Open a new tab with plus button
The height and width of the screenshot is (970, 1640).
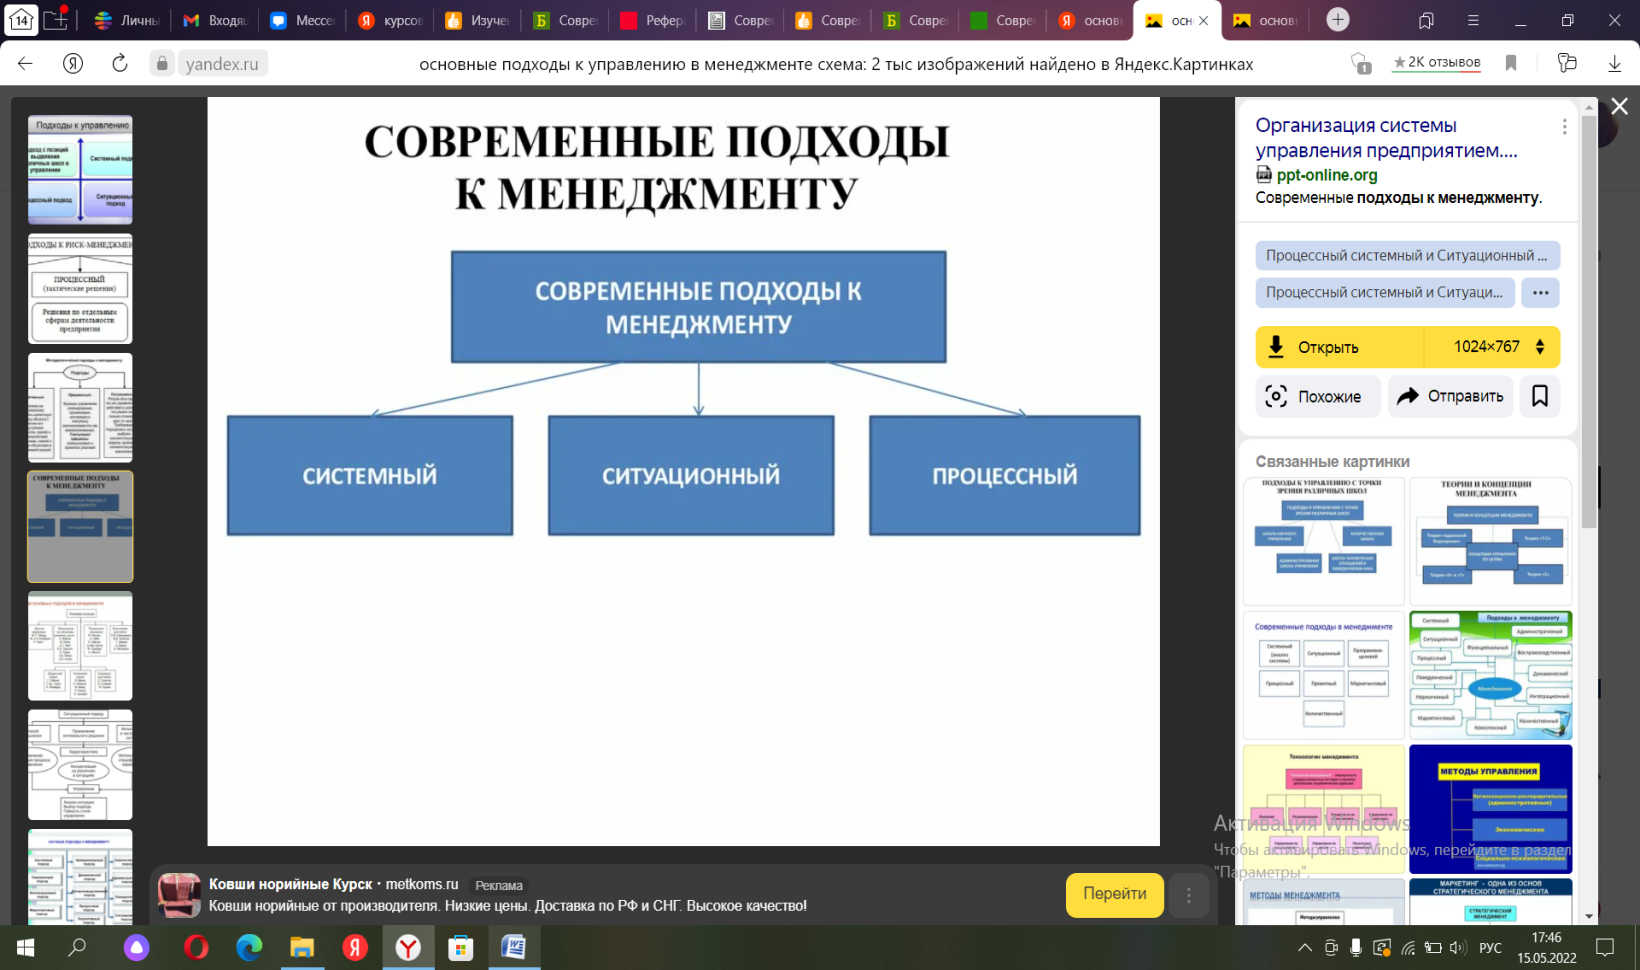(x=1337, y=19)
